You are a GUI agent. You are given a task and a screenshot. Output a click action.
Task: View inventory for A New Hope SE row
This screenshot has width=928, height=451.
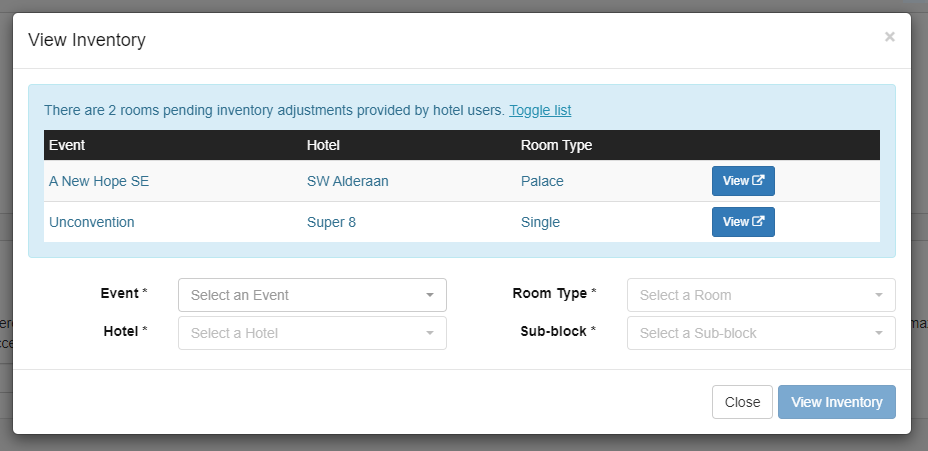coord(742,181)
